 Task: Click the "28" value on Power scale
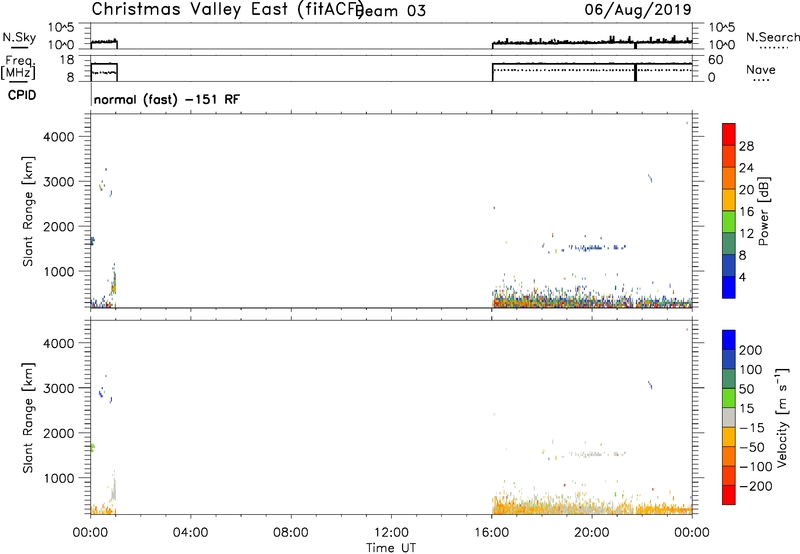coord(746,146)
